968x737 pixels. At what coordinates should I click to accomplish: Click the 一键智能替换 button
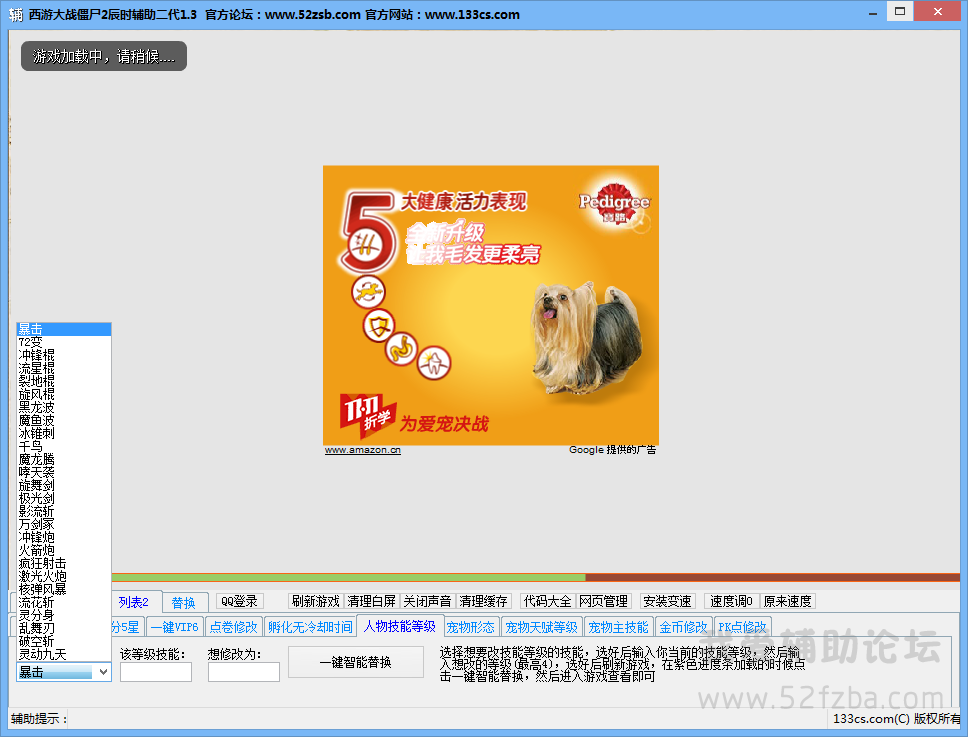(x=356, y=662)
